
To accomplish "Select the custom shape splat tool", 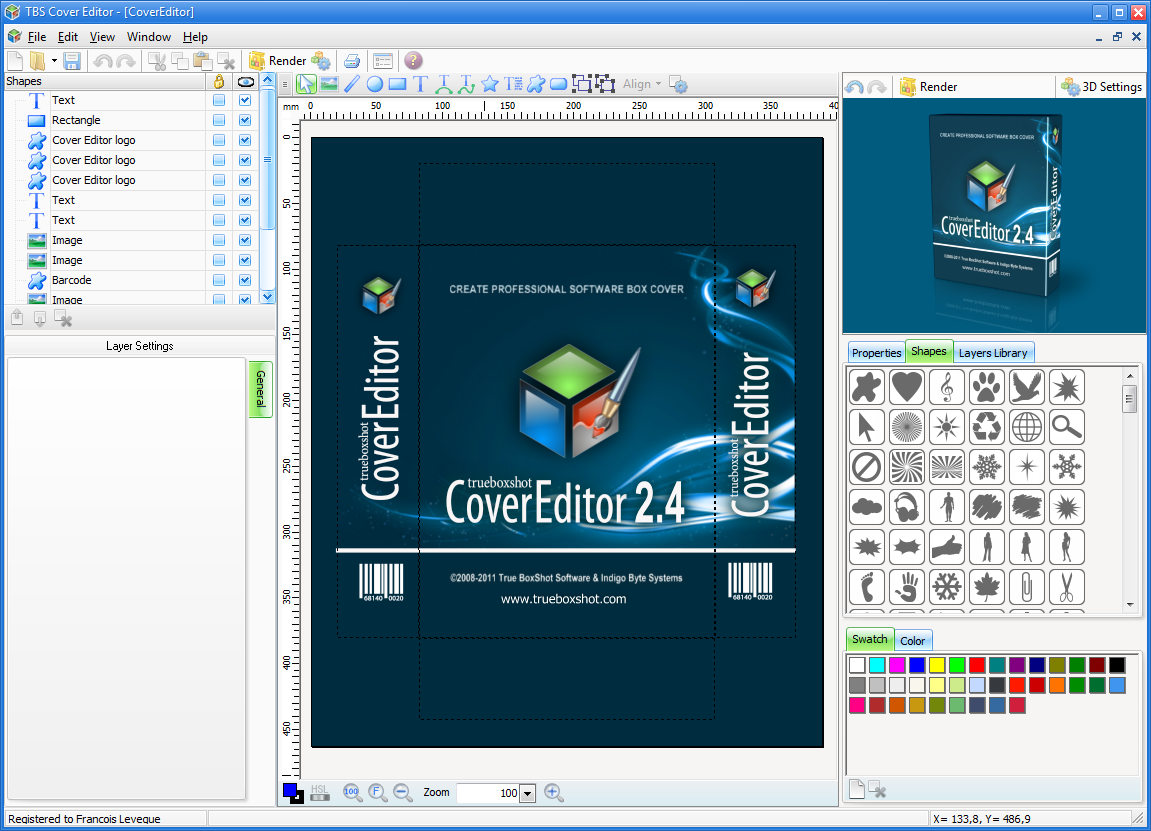I will point(536,84).
